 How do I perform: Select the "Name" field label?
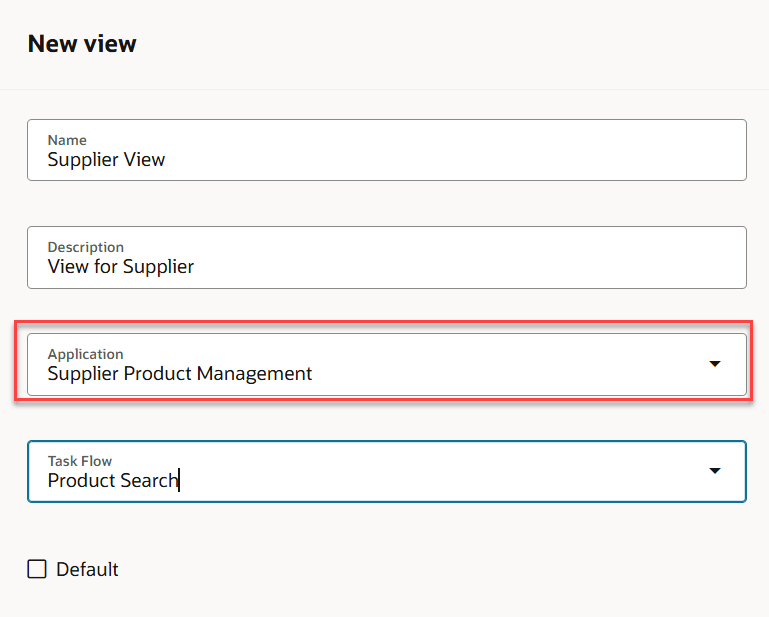pyautogui.click(x=67, y=140)
